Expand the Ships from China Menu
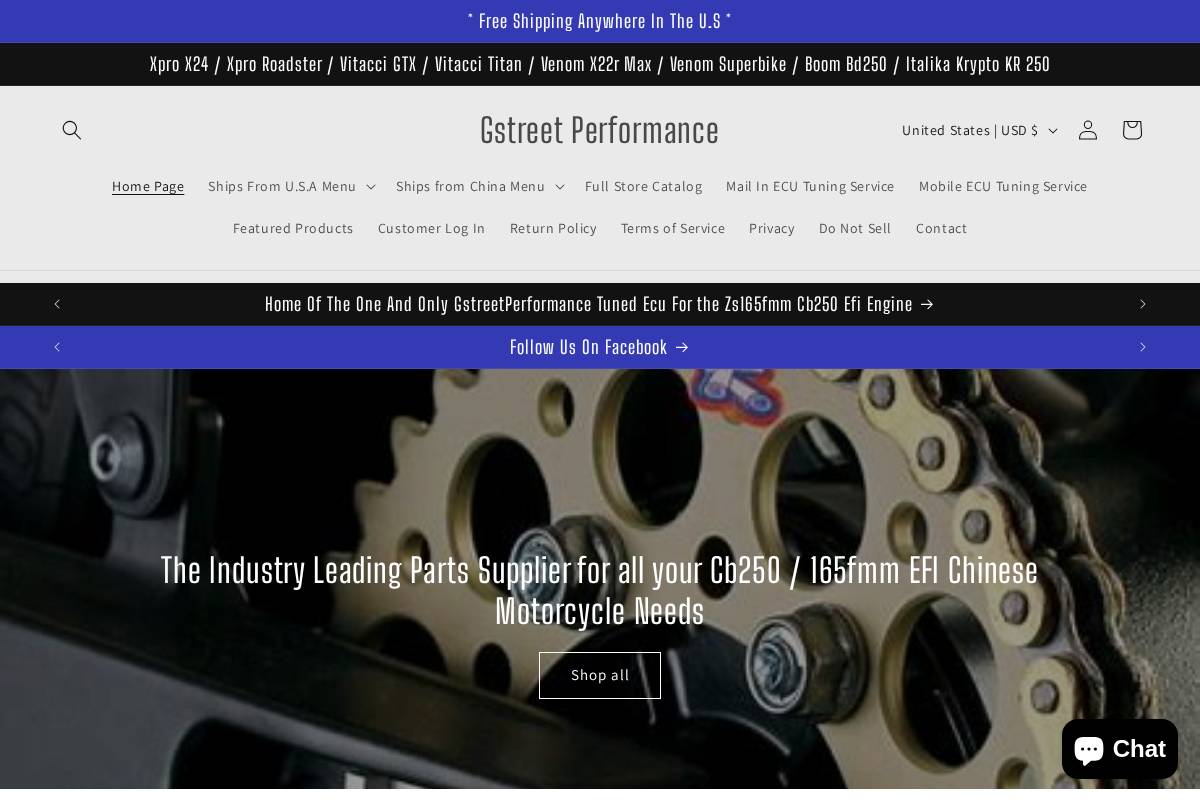Screen dimensions: 1200x800 (x=479, y=186)
